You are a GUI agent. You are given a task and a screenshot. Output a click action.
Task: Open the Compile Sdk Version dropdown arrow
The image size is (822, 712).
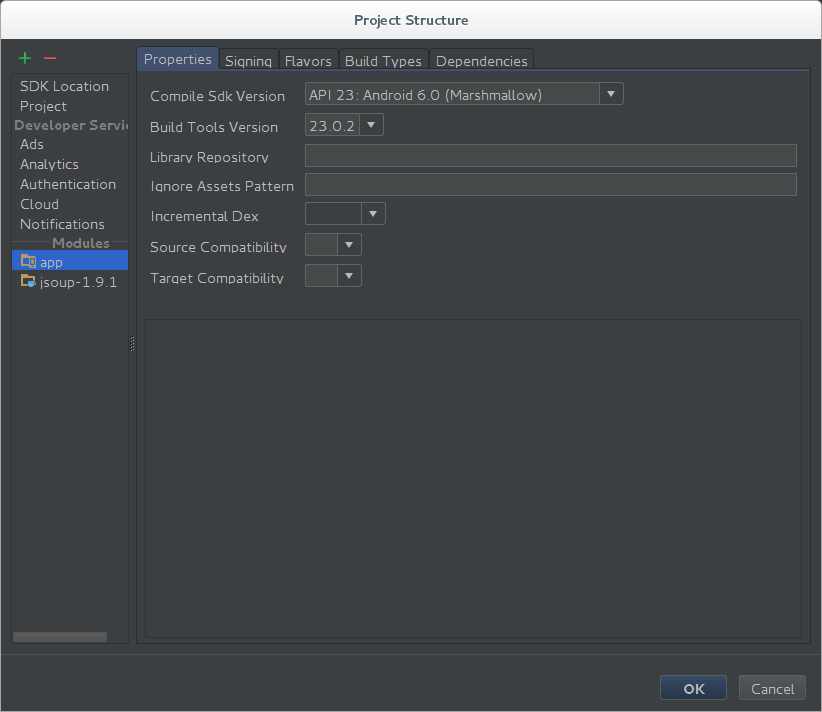(x=611, y=94)
